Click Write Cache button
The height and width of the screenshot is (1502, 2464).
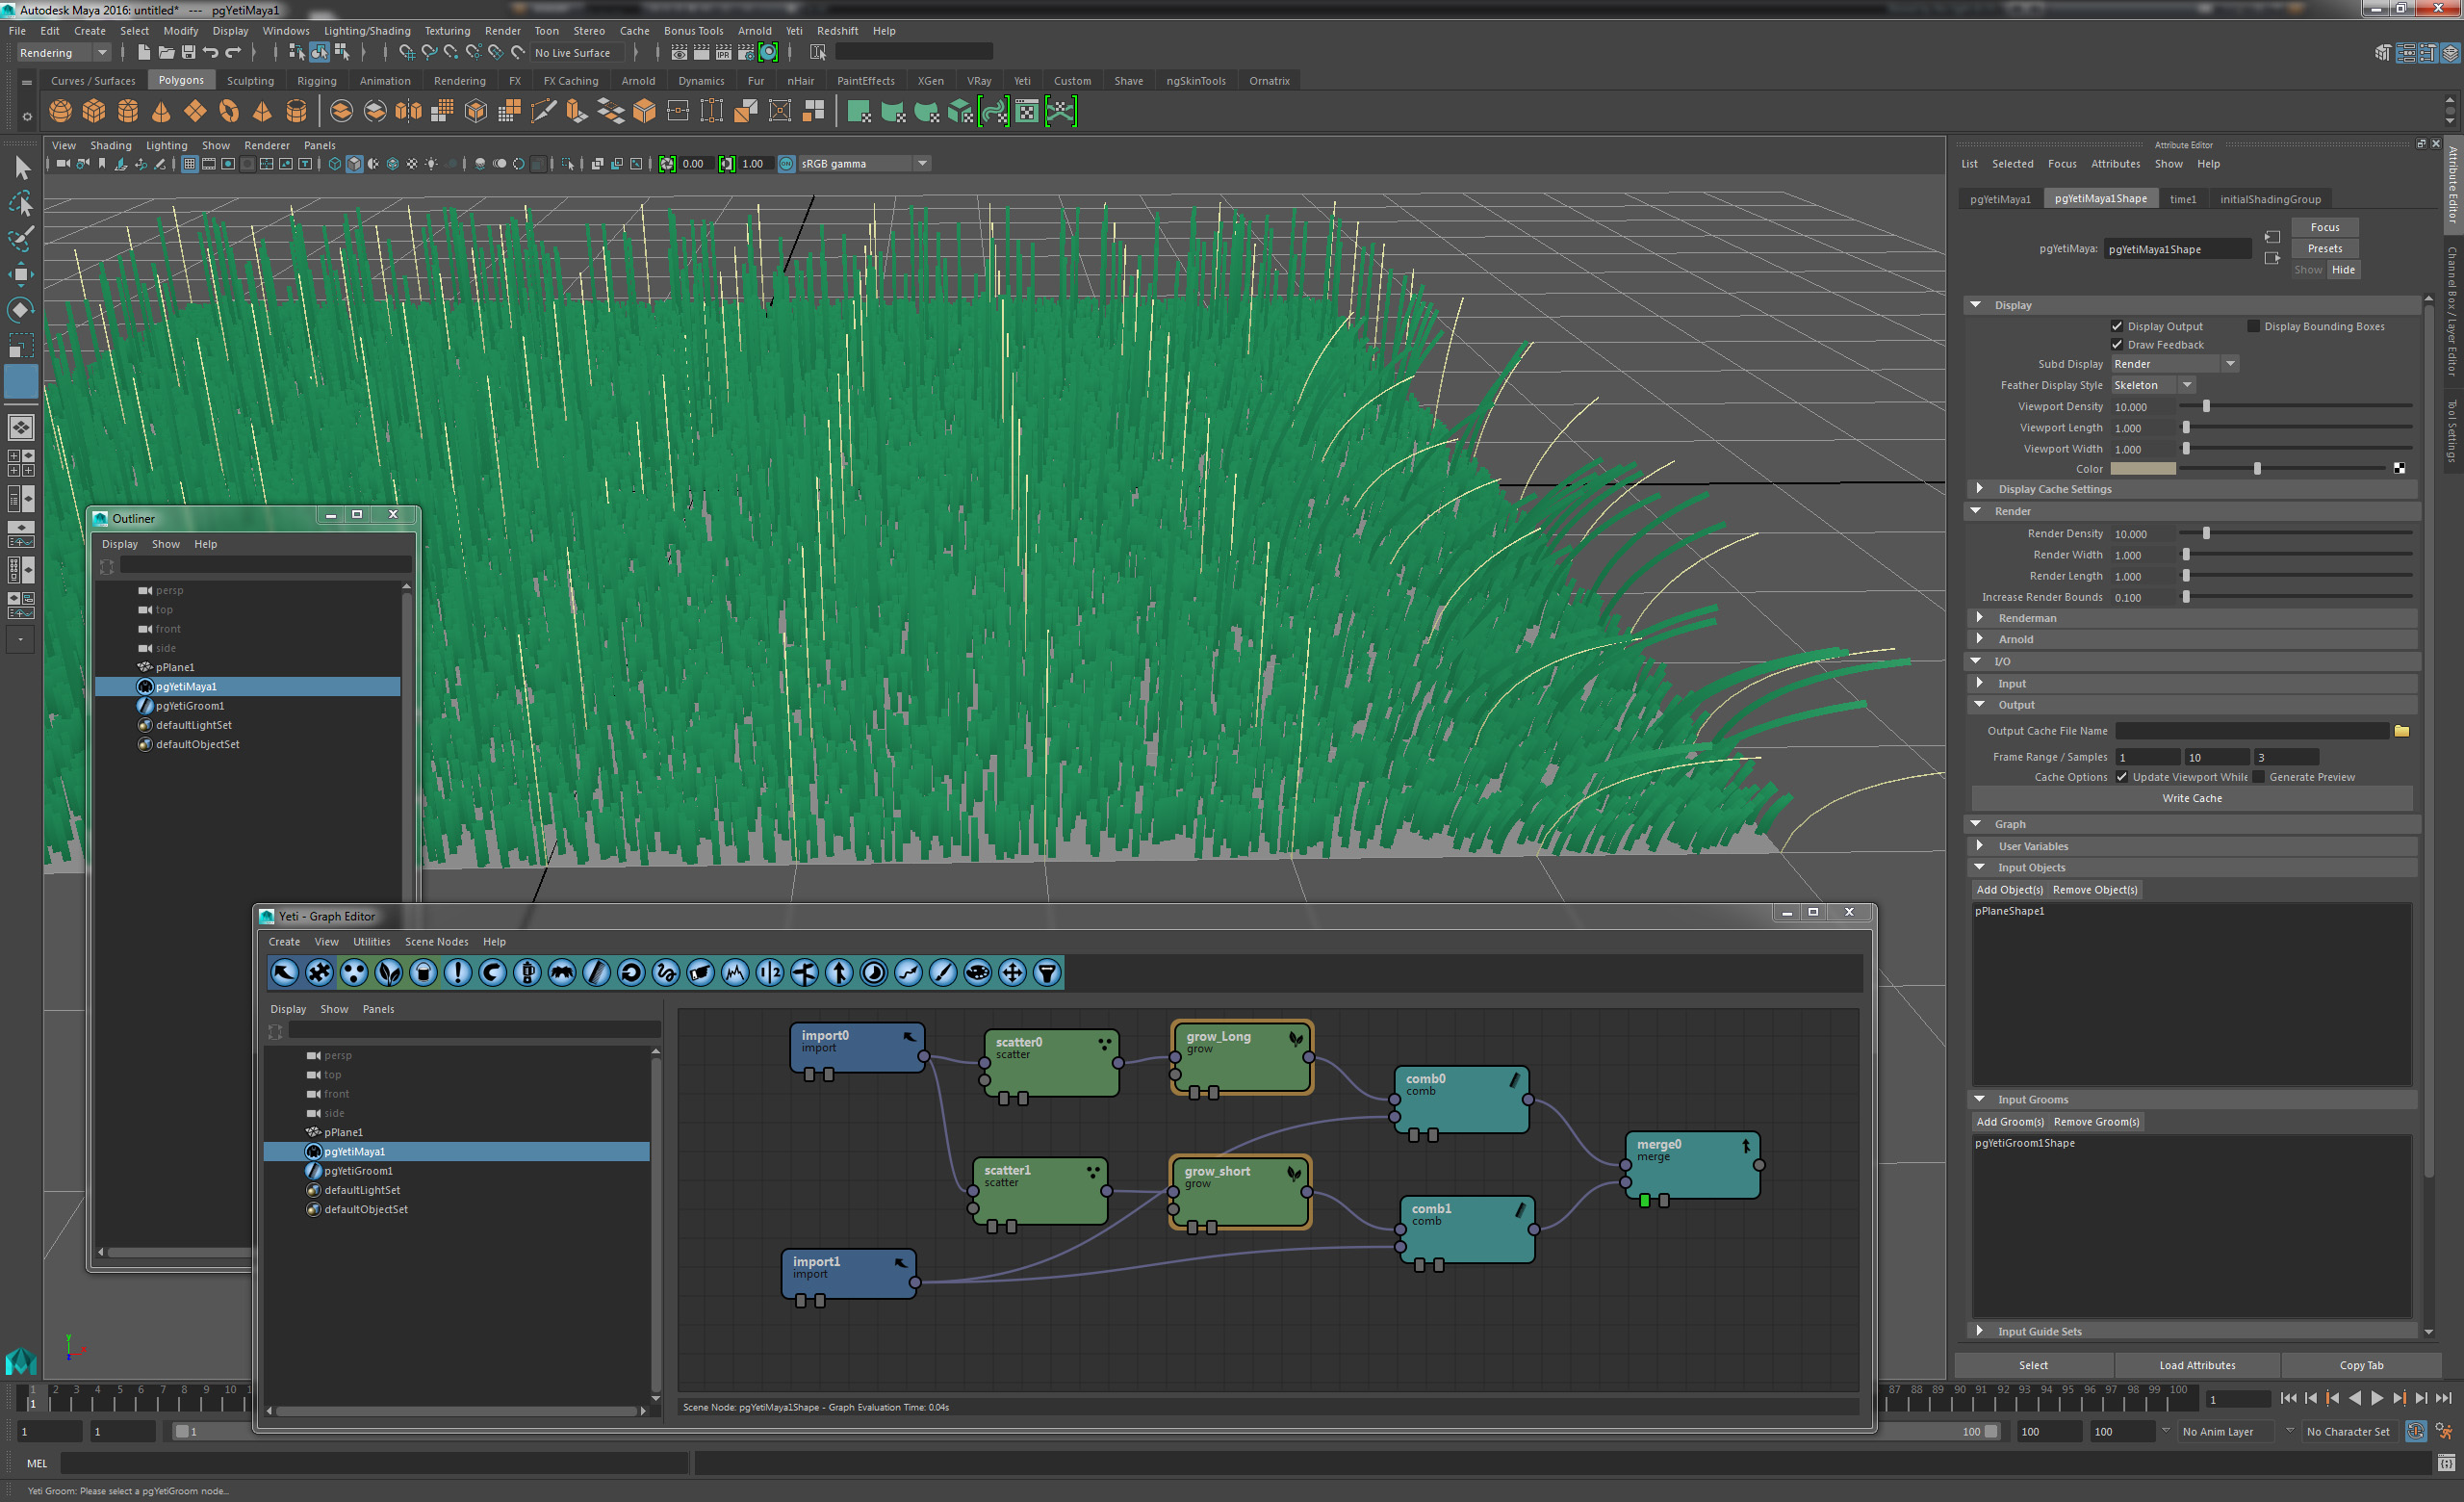pyautogui.click(x=2193, y=797)
